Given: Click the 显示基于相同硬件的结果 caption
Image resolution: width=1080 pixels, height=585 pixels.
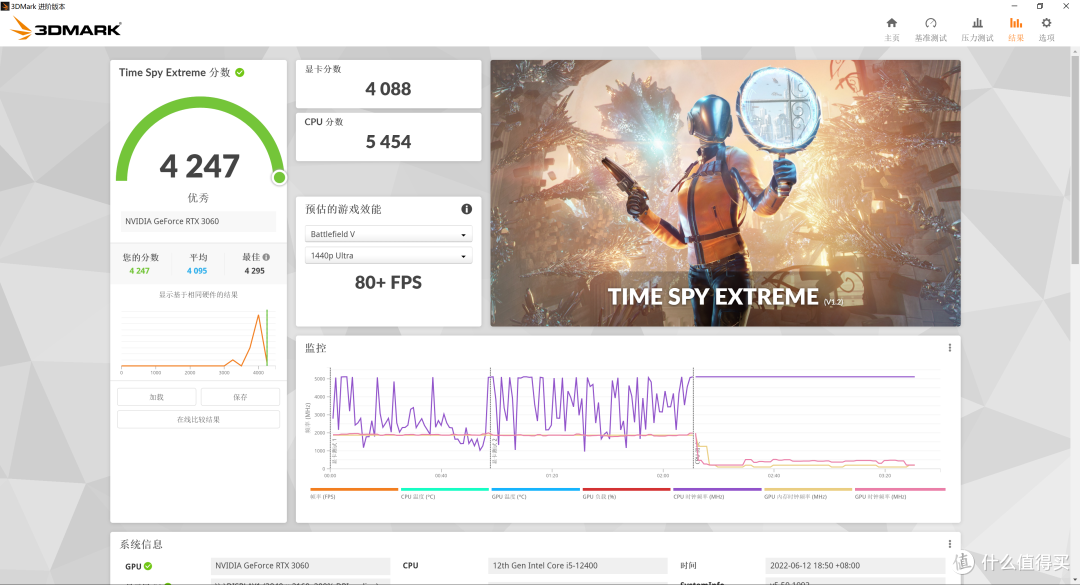Looking at the screenshot, I should [x=198, y=295].
